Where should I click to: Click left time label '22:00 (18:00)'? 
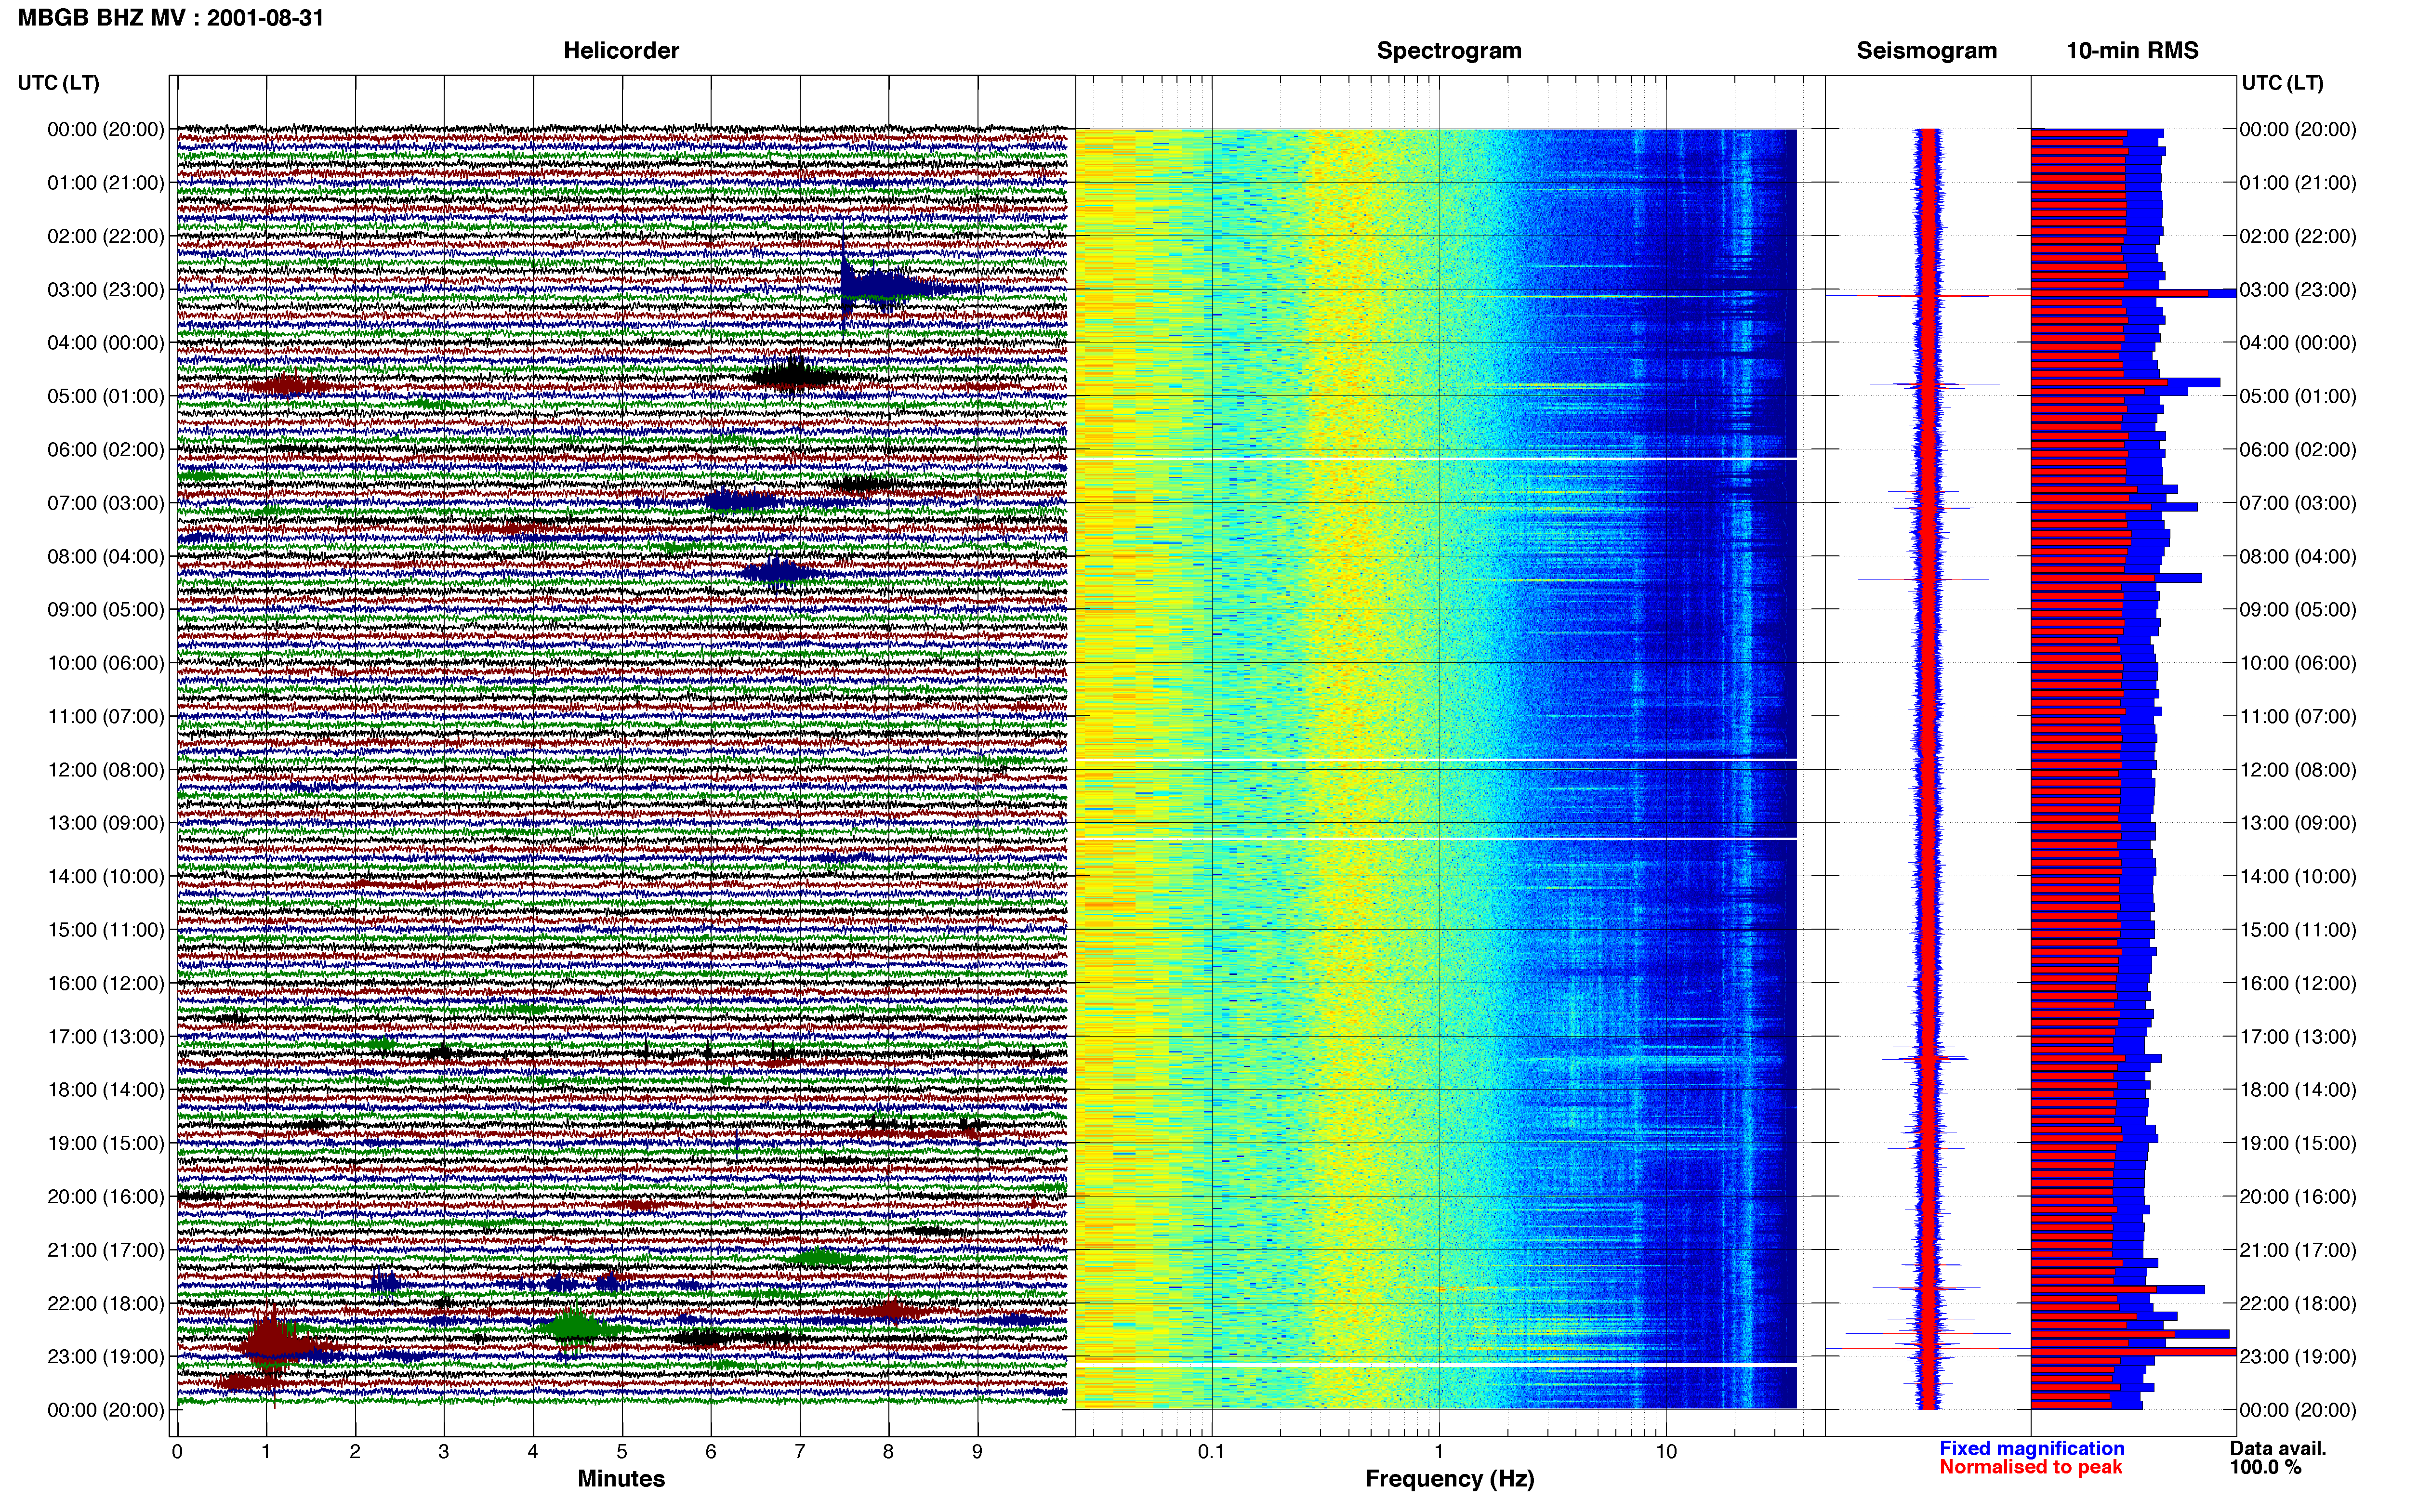coord(106,1304)
